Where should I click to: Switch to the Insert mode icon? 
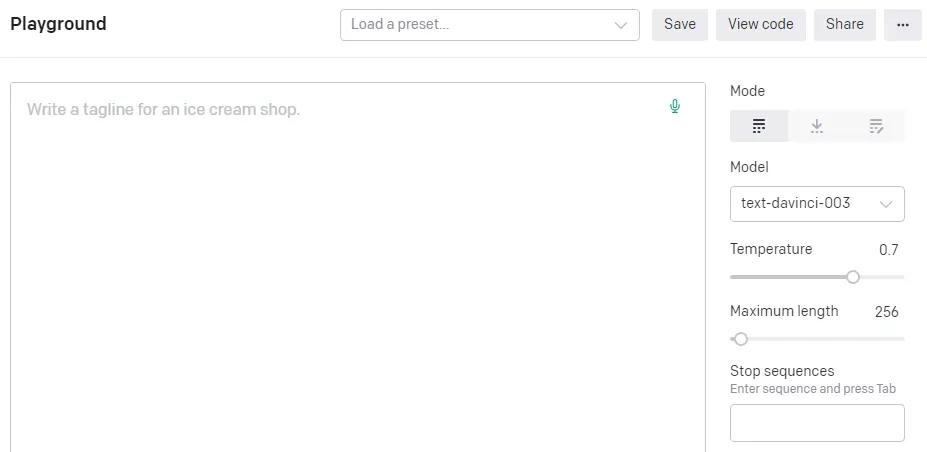pyautogui.click(x=817, y=126)
